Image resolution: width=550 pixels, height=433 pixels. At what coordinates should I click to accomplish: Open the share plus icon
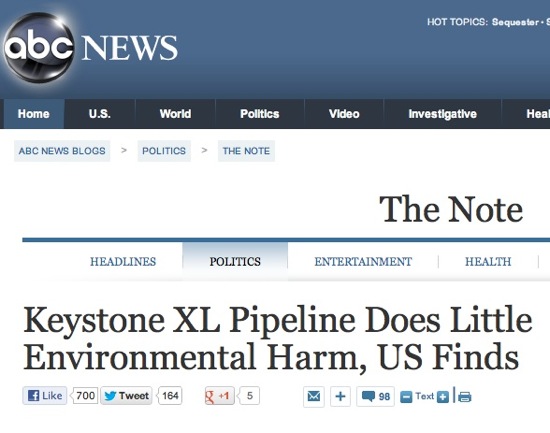(340, 397)
